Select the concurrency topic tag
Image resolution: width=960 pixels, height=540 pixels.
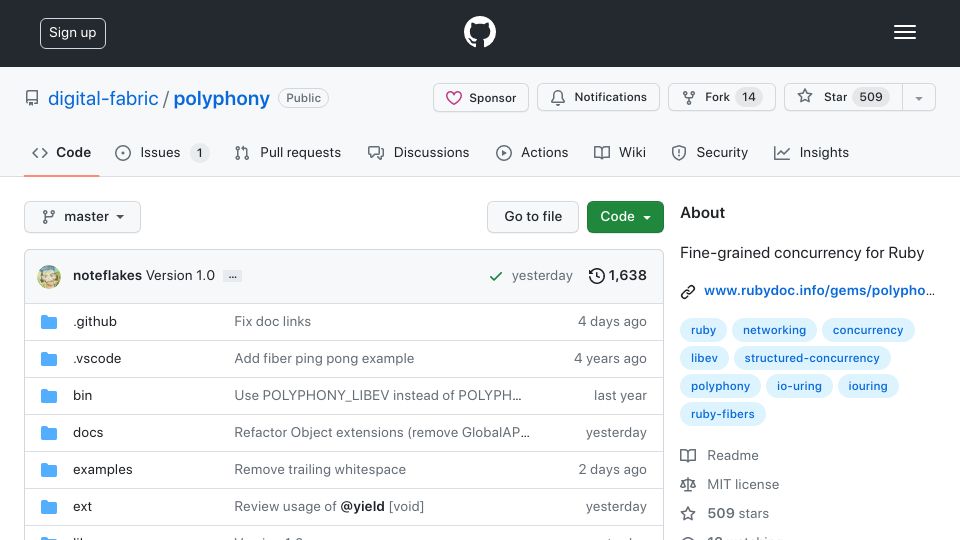pyautogui.click(x=868, y=330)
